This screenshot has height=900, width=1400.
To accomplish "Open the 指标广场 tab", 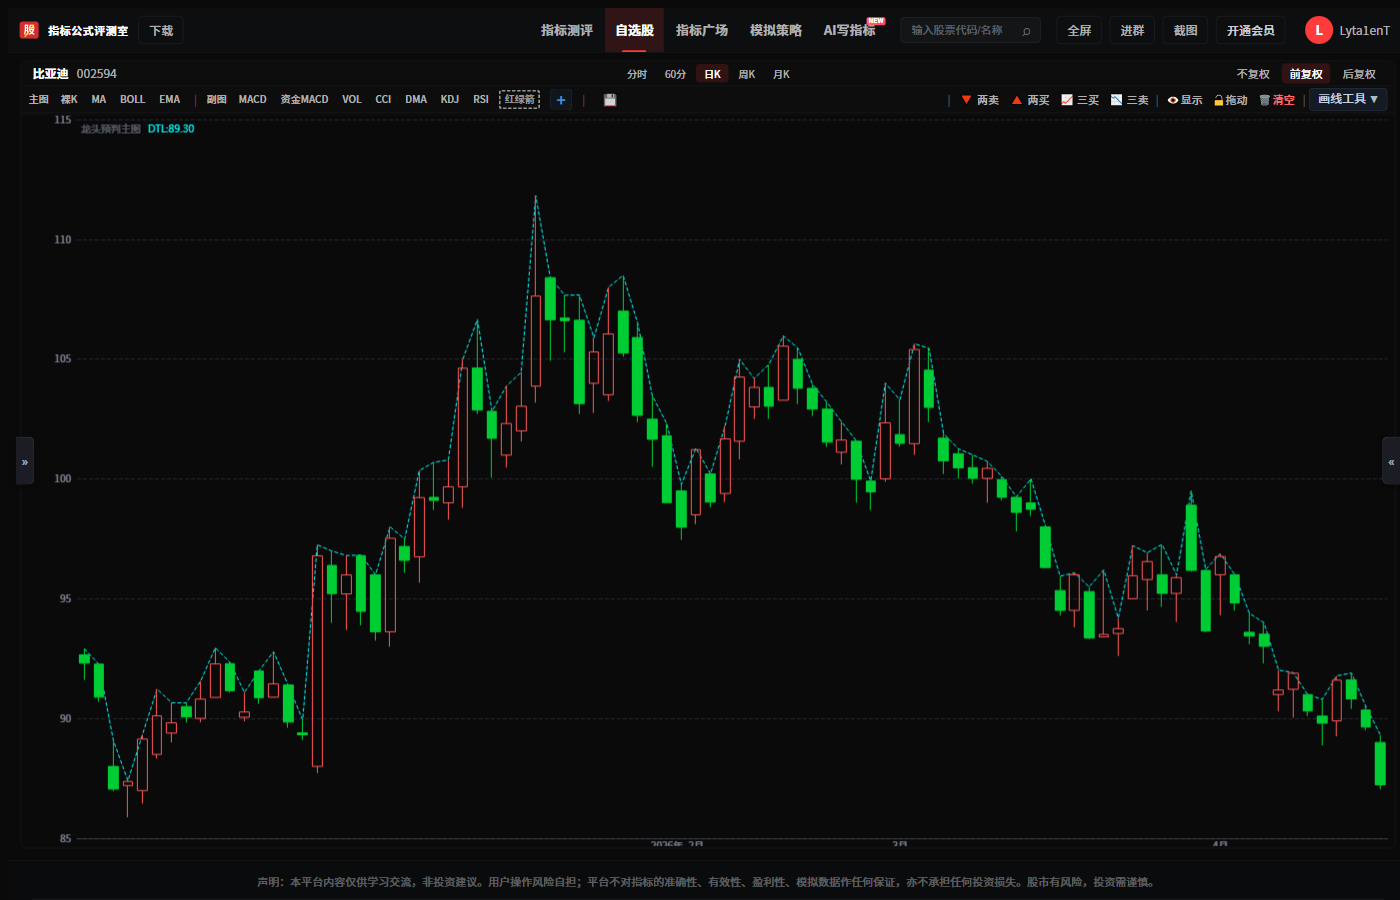I will (x=702, y=30).
